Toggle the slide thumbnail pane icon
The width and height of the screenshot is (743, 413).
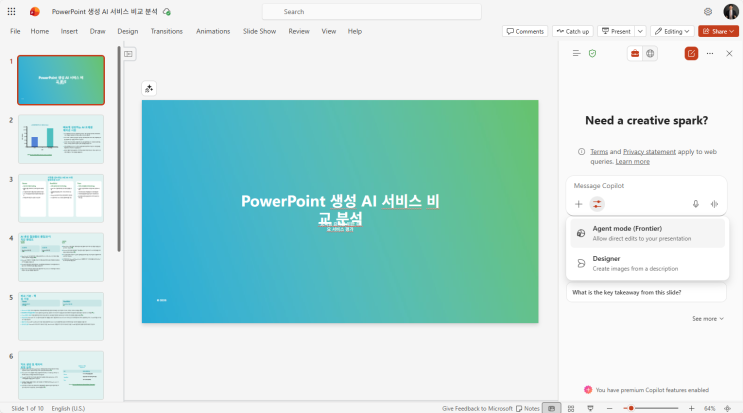click(x=128, y=54)
